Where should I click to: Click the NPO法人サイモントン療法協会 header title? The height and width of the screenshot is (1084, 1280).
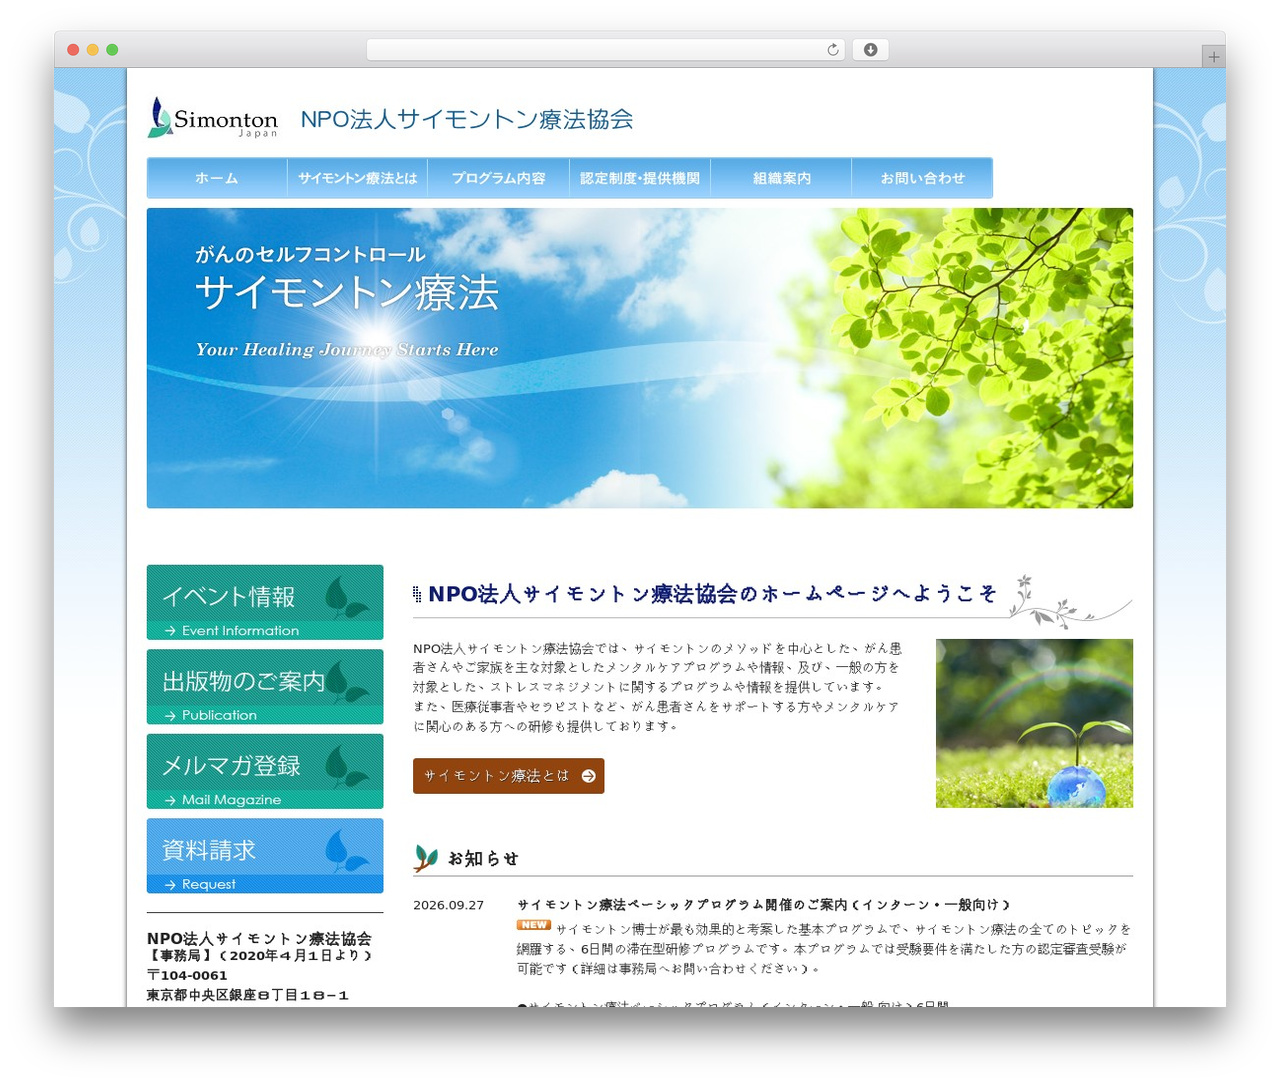(467, 119)
